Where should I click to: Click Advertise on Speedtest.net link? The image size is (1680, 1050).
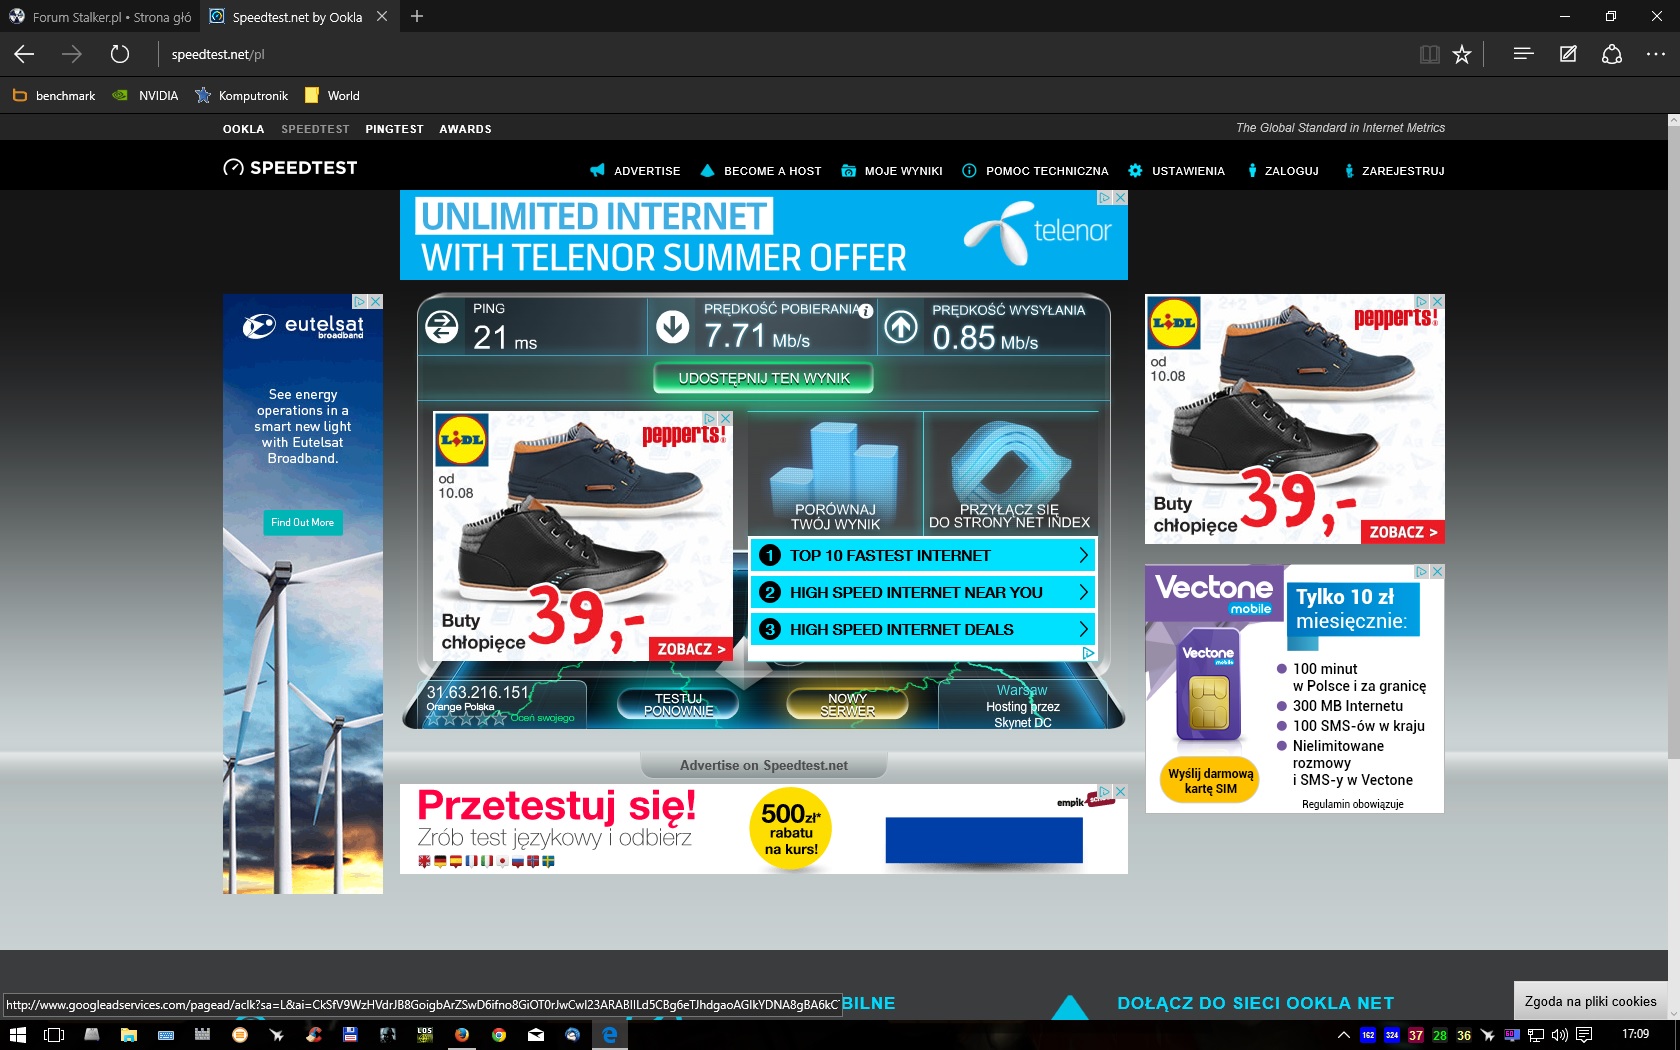tap(763, 765)
